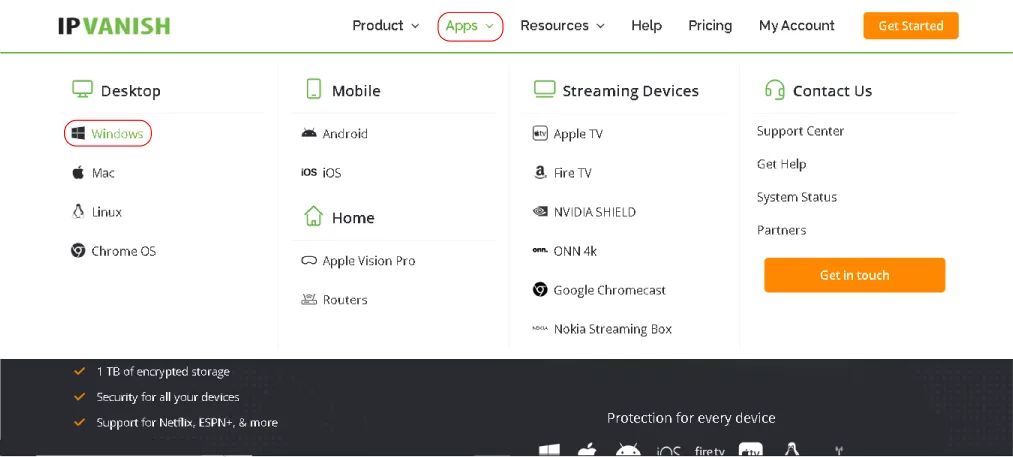Click the headphones icon beside Contact Us
1013x457 pixels.
pyautogui.click(x=775, y=89)
